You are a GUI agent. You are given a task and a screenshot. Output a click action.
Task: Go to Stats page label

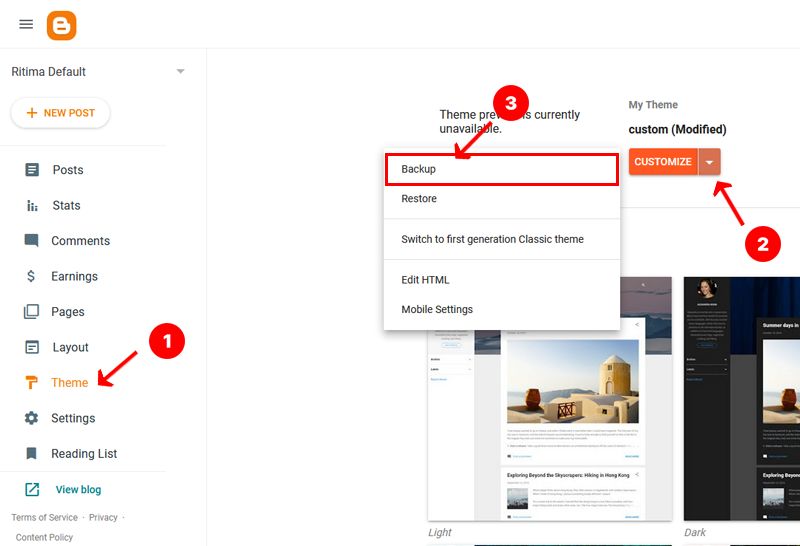66,206
